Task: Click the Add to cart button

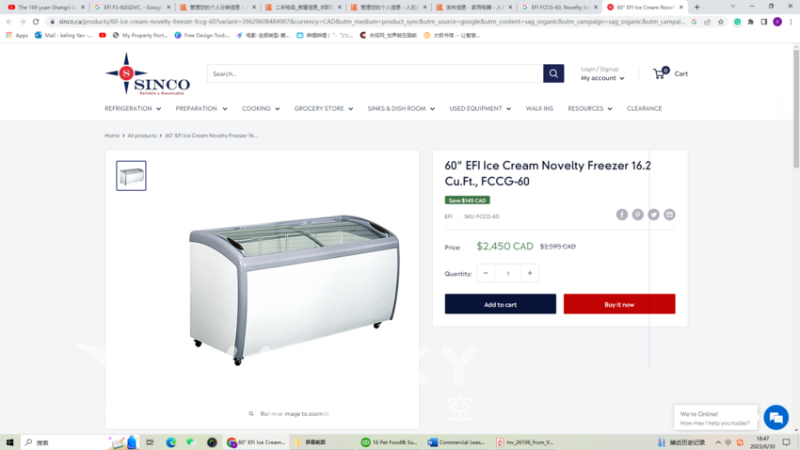Action: click(500, 304)
